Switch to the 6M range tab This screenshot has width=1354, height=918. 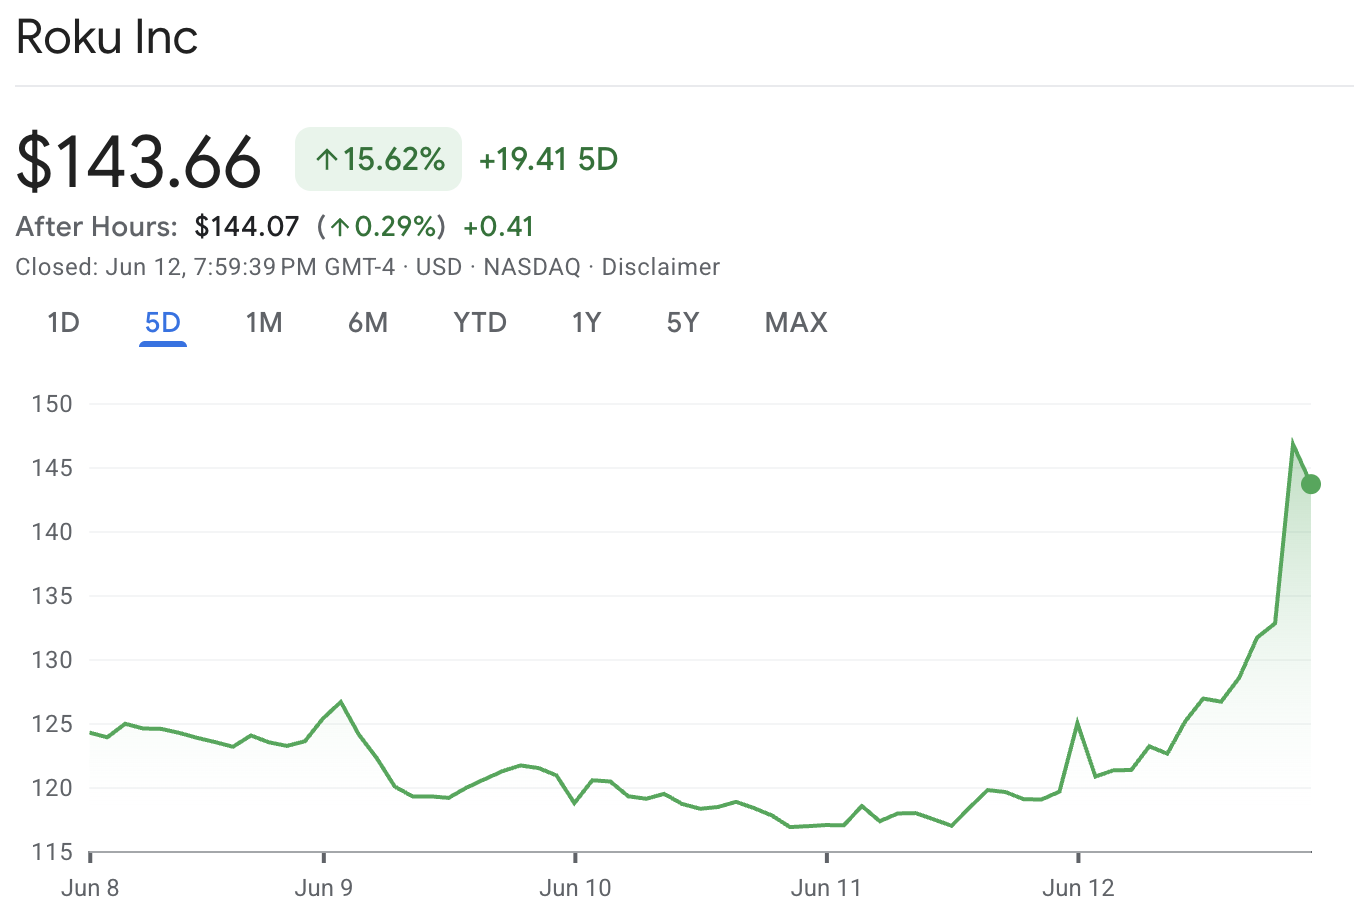click(368, 322)
